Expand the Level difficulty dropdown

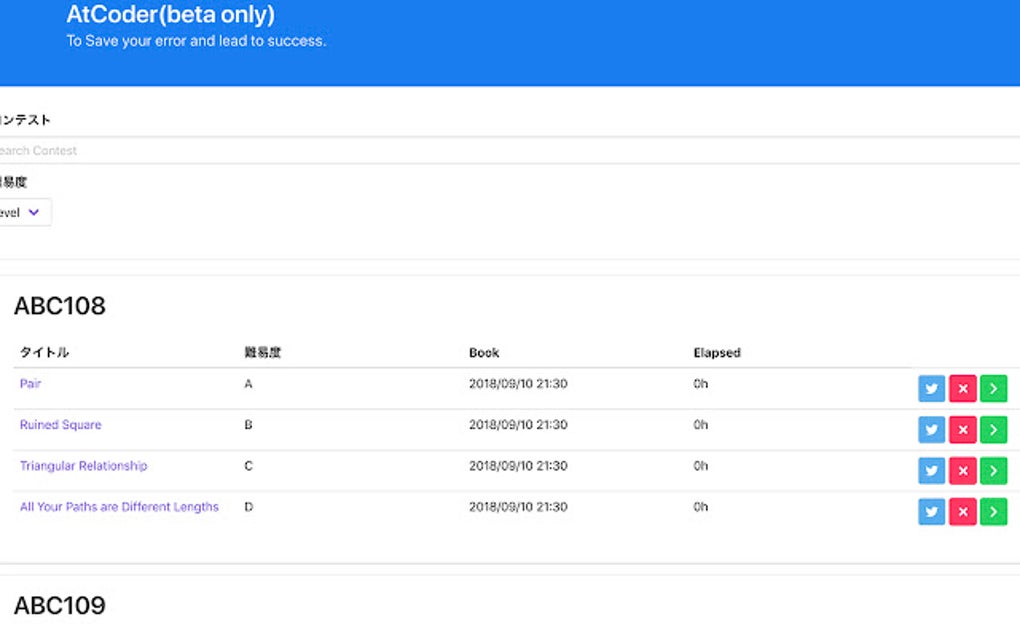(24, 213)
